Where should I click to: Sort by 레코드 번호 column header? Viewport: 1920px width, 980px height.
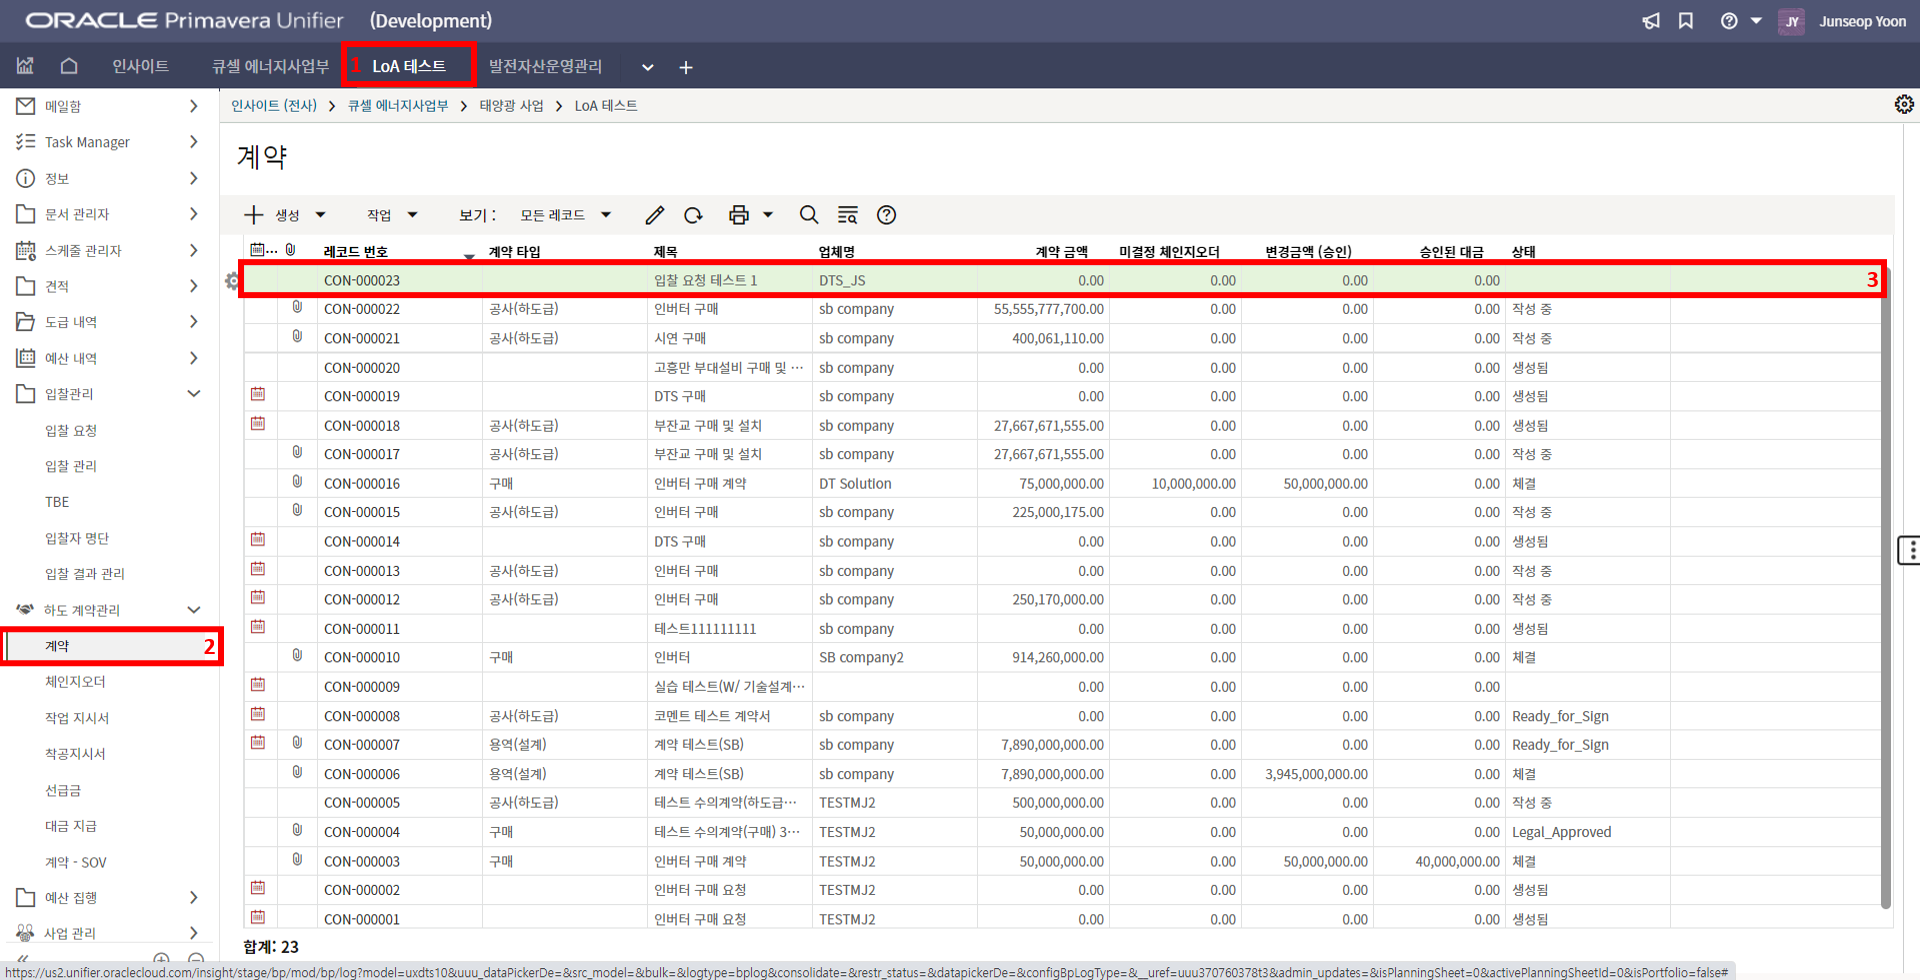(x=356, y=252)
